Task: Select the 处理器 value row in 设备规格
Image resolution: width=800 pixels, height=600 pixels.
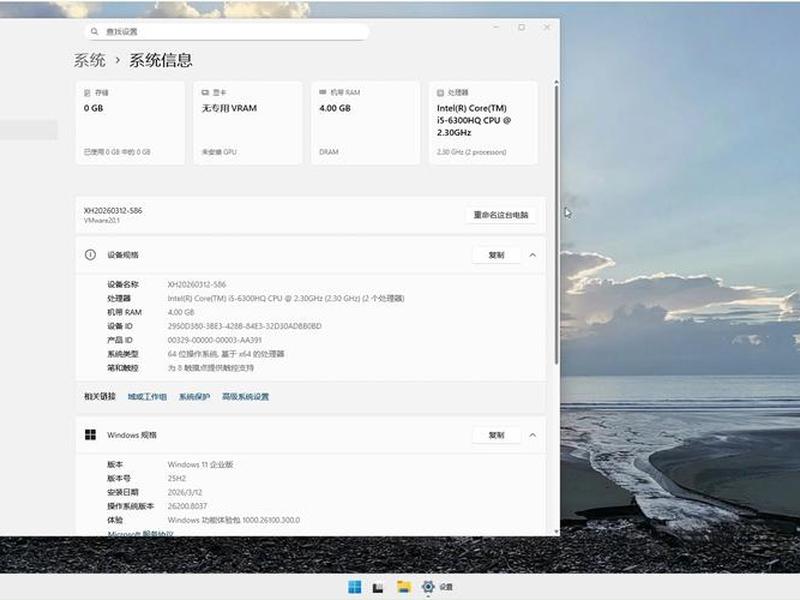Action: [x=286, y=298]
